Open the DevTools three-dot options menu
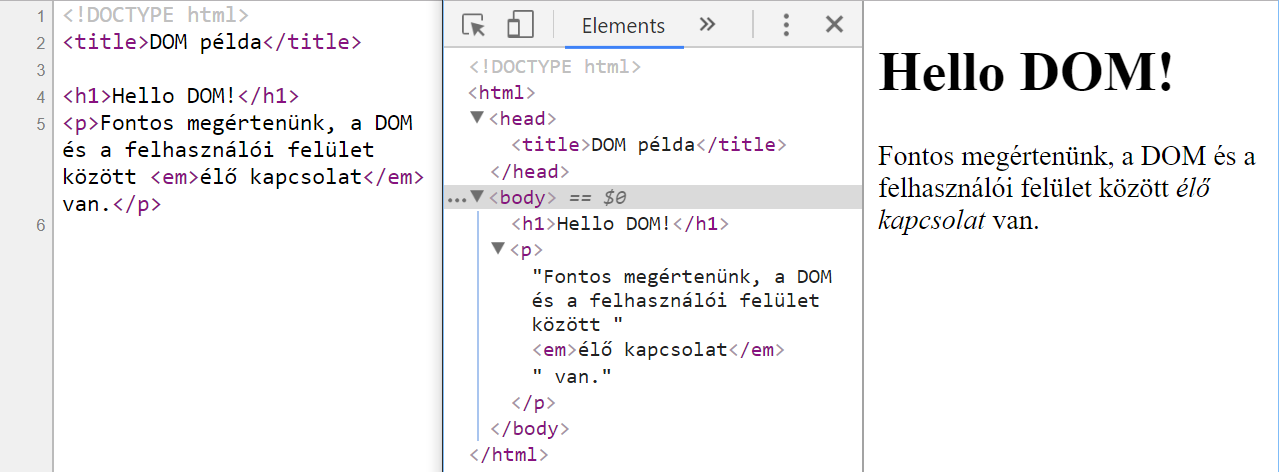 point(787,25)
